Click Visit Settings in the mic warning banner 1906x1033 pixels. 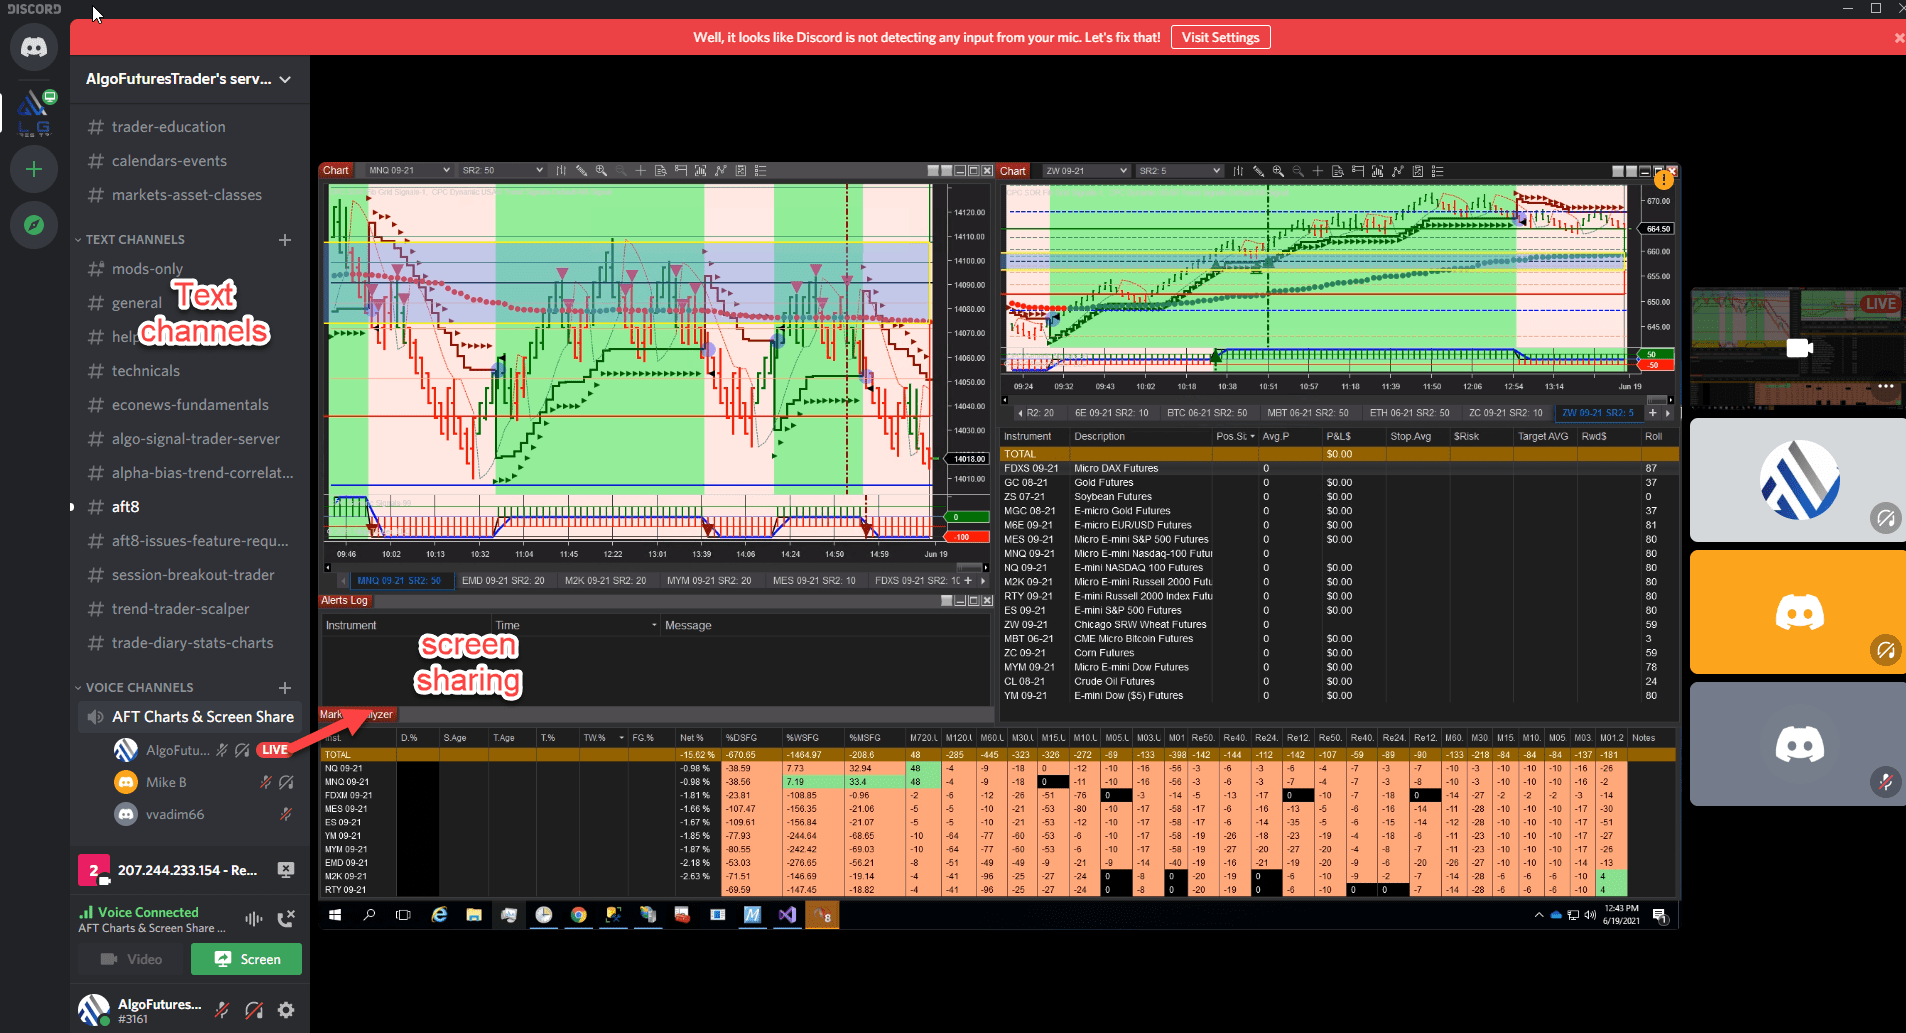[1221, 37]
